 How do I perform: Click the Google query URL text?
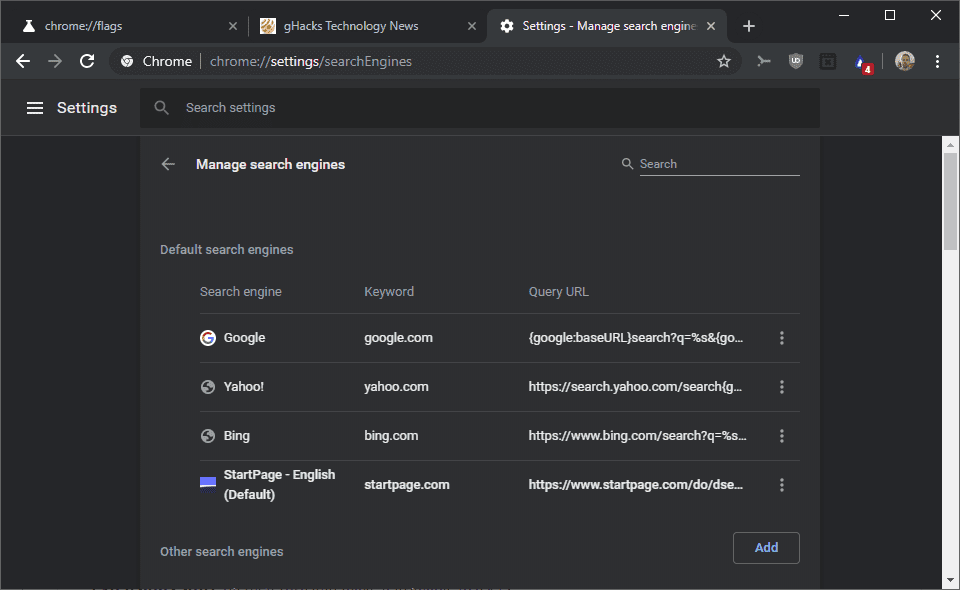(x=636, y=338)
